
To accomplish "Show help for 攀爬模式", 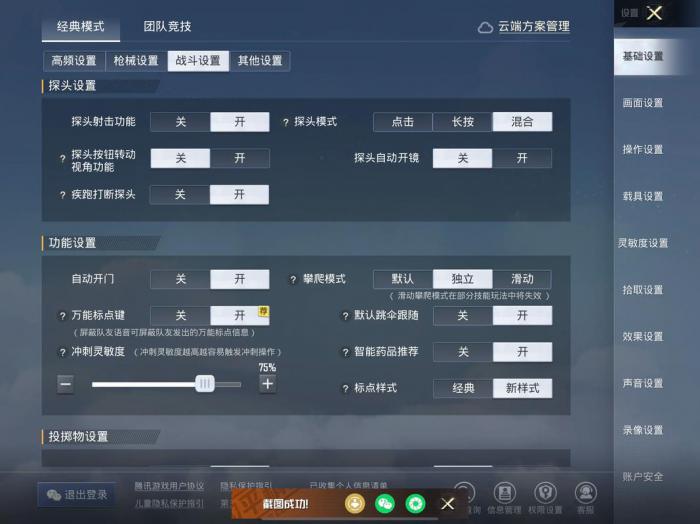I will tap(293, 280).
